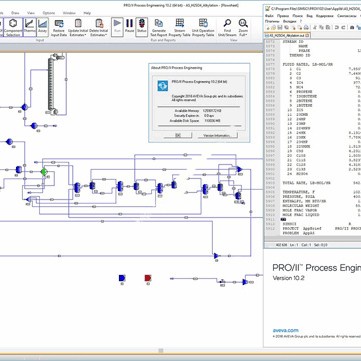Click Undo icon in editor toolbar
Image resolution: width=361 pixels, height=361 pixels.
(337, 27)
